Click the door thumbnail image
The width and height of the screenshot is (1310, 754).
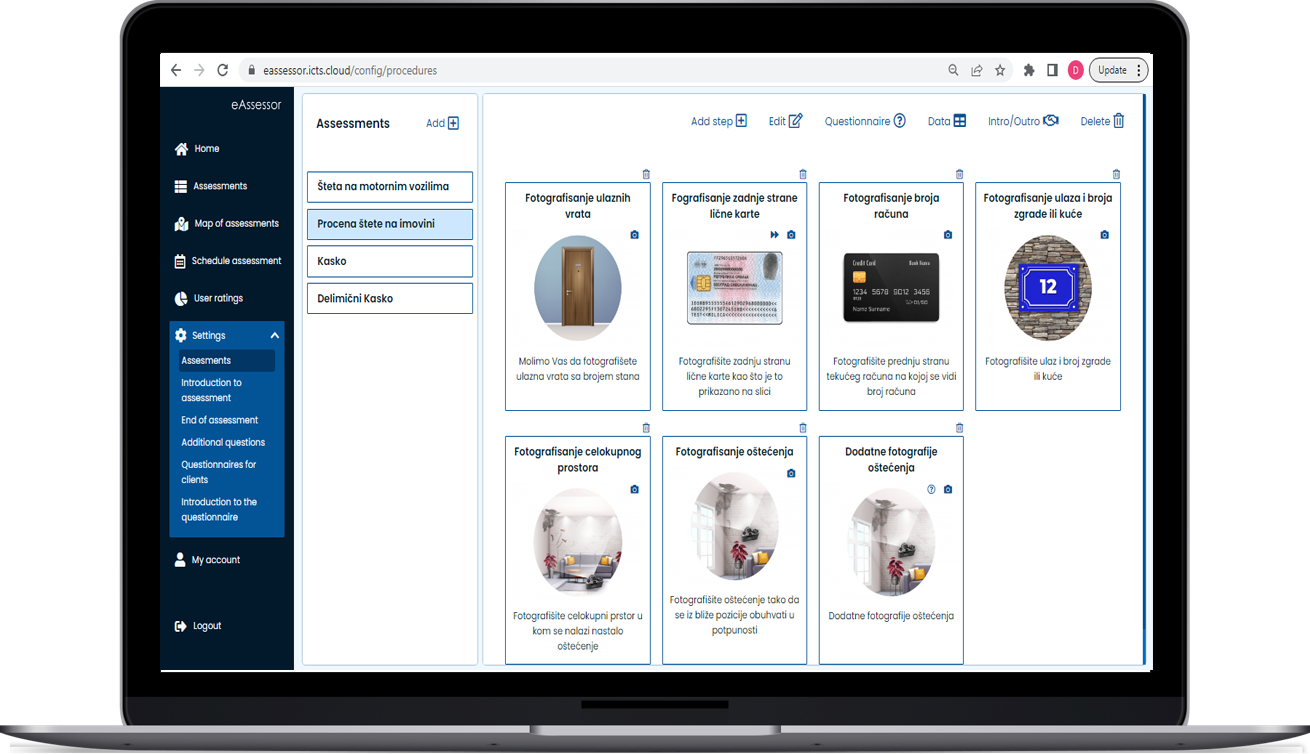point(577,288)
